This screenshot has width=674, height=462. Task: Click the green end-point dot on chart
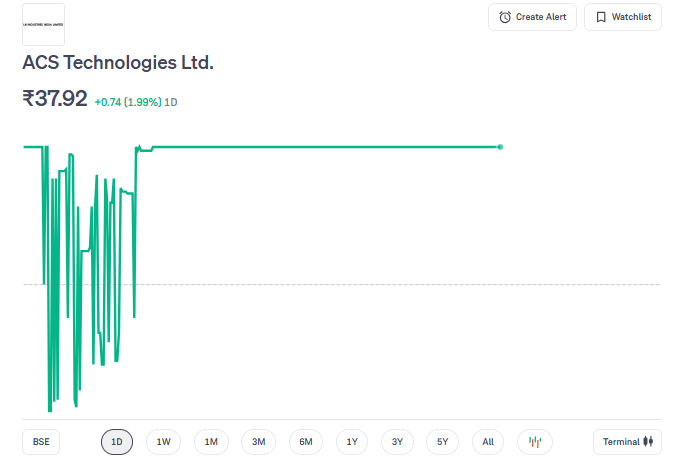[x=500, y=147]
